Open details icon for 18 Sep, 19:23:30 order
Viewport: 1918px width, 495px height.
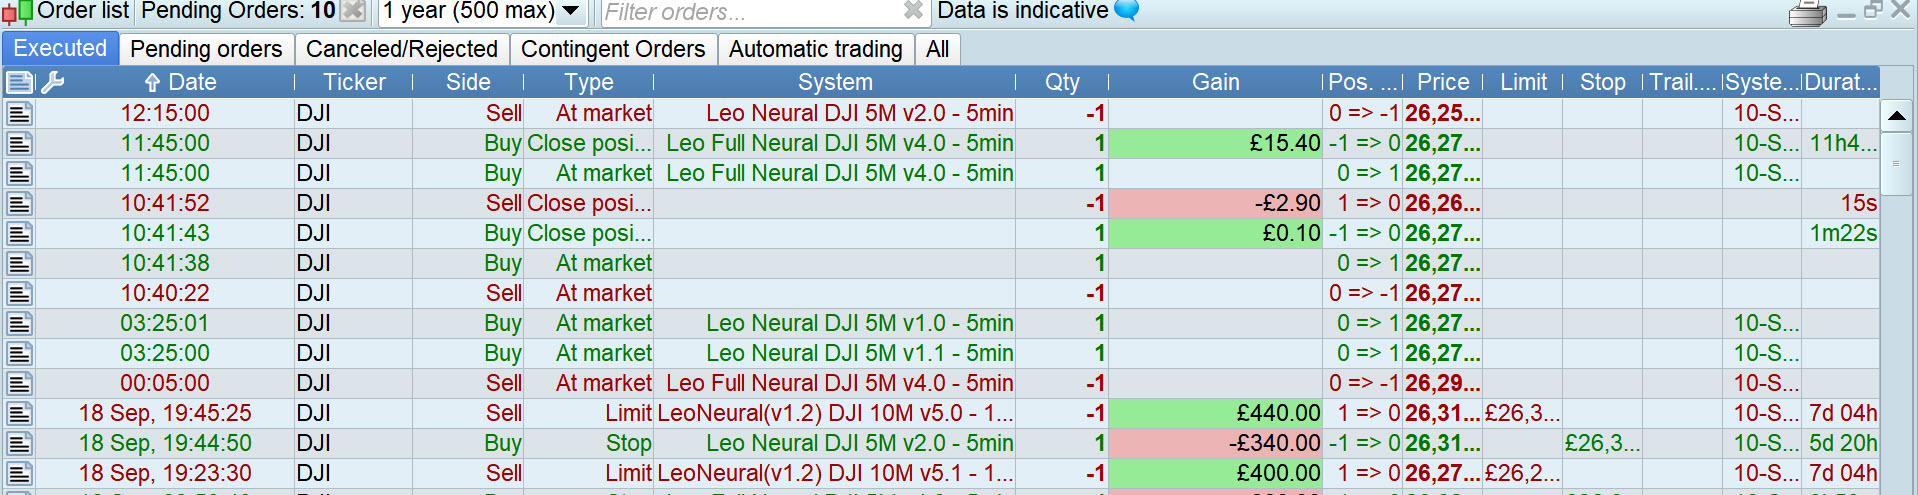[20, 474]
